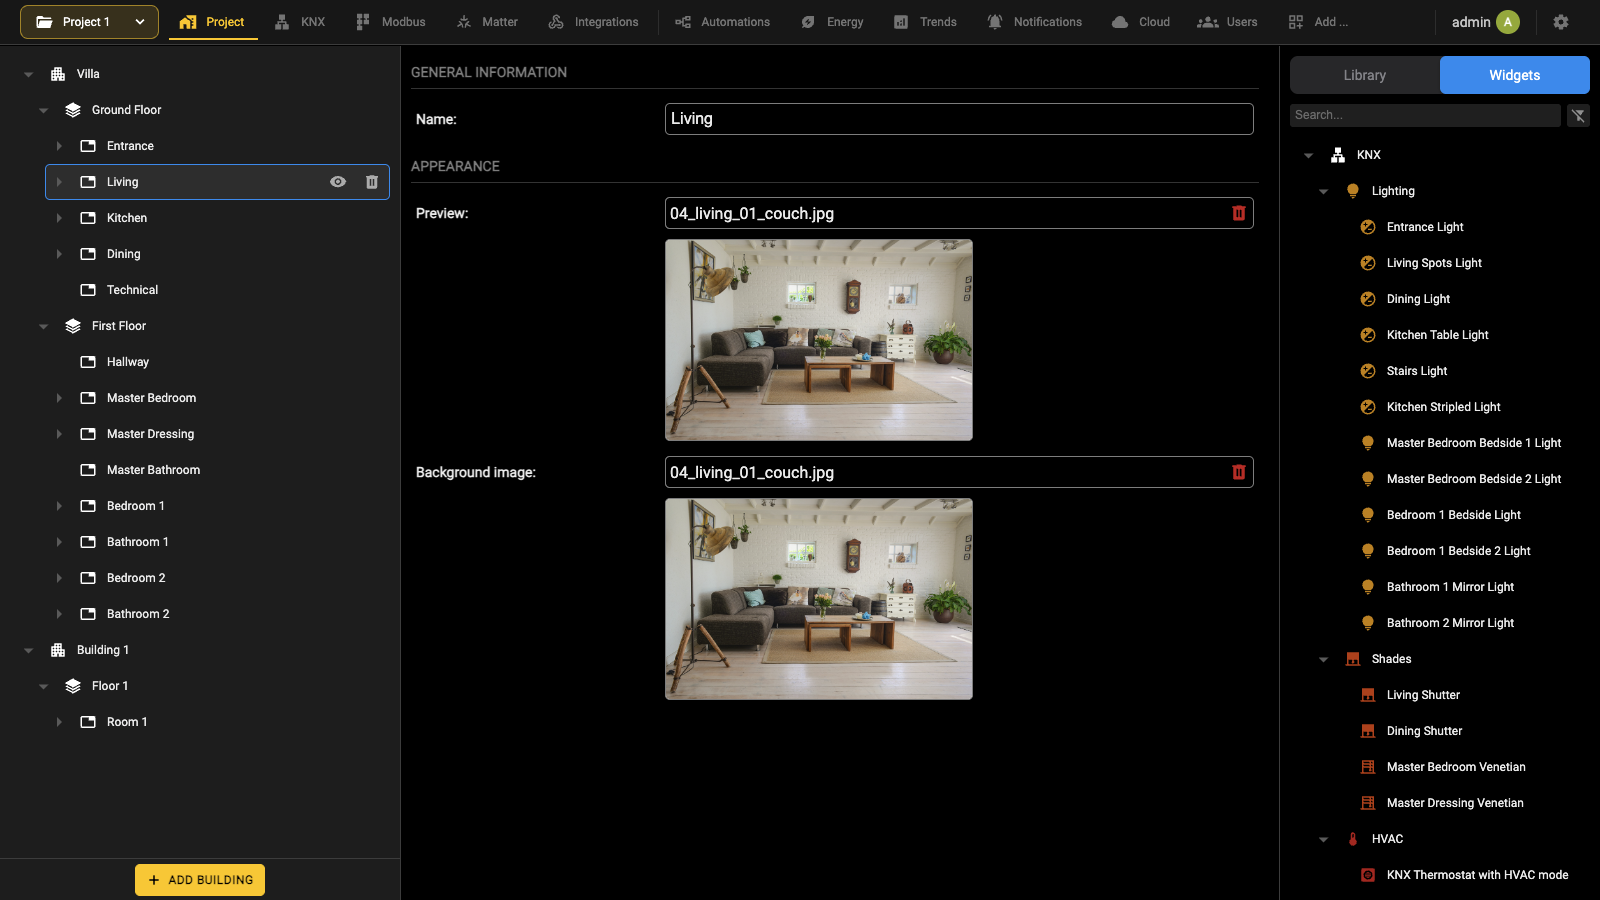1600x900 pixels.
Task: Expand the Room 1 node
Action: tap(59, 722)
